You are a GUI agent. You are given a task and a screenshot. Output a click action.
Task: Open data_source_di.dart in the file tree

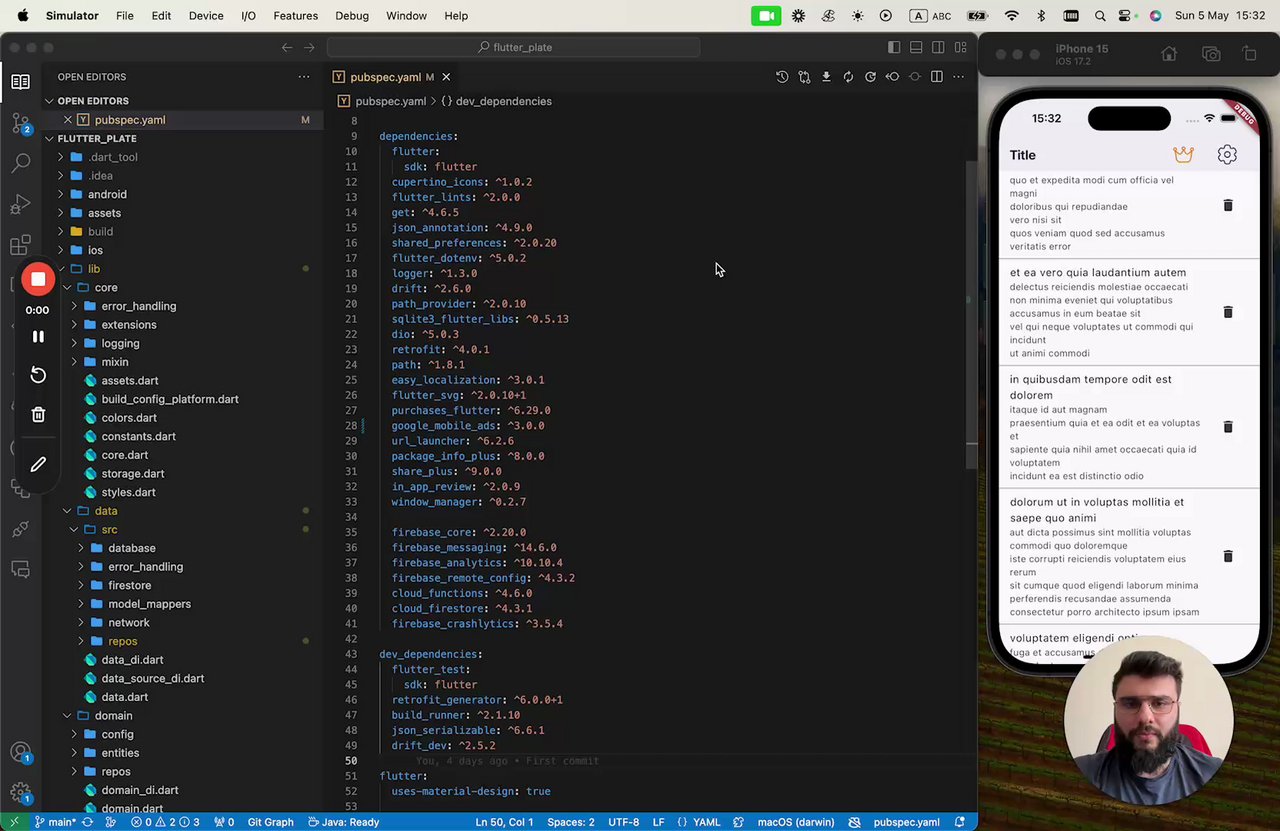tap(152, 678)
